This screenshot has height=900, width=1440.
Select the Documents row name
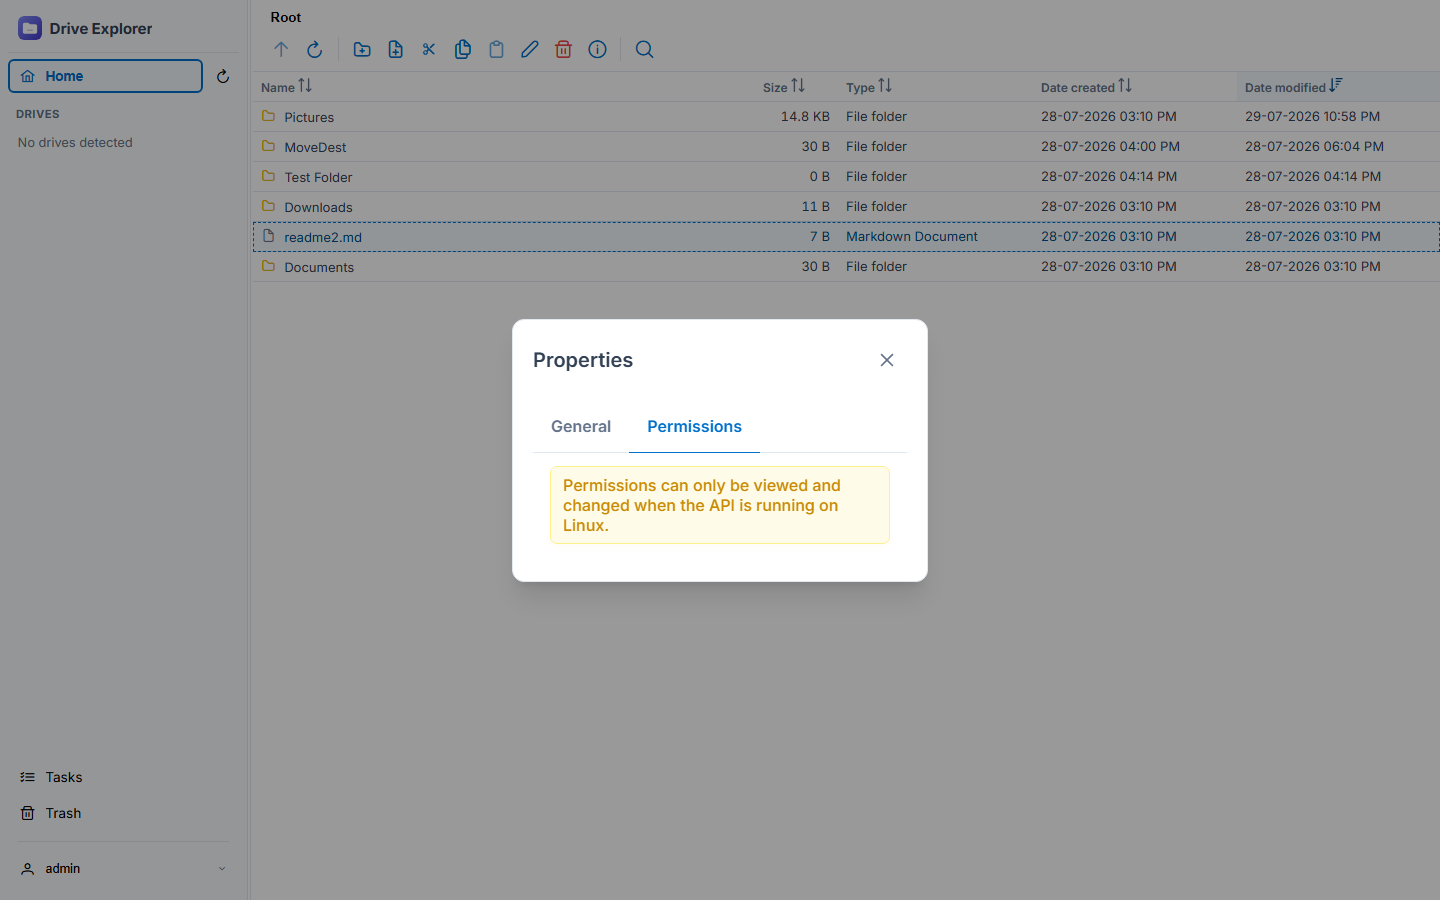tap(319, 267)
